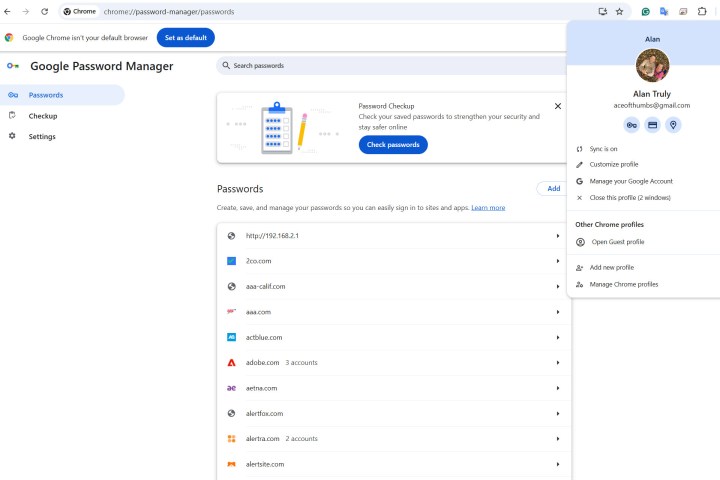Click the Grammarly extension icon
Screen dimensions: 720x480
tap(646, 11)
